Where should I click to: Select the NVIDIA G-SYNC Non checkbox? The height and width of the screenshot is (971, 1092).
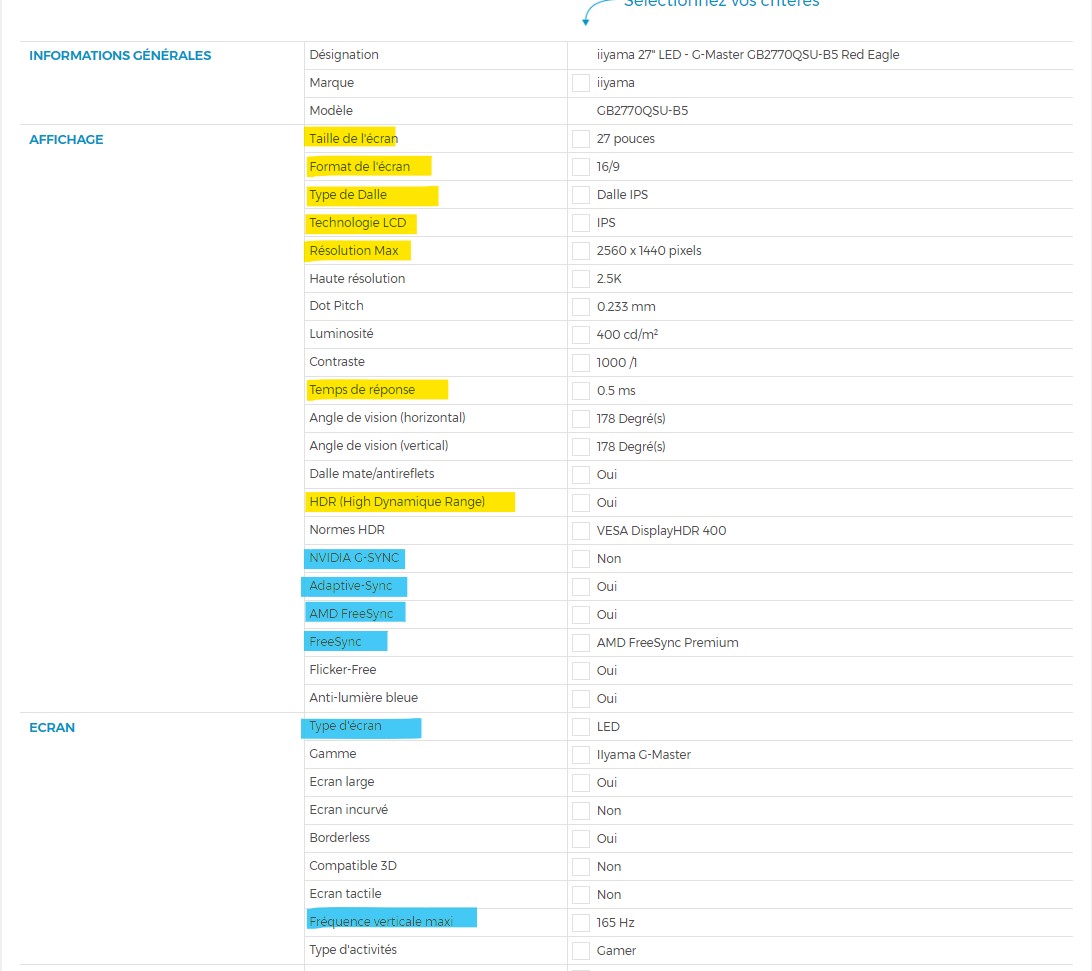point(581,559)
